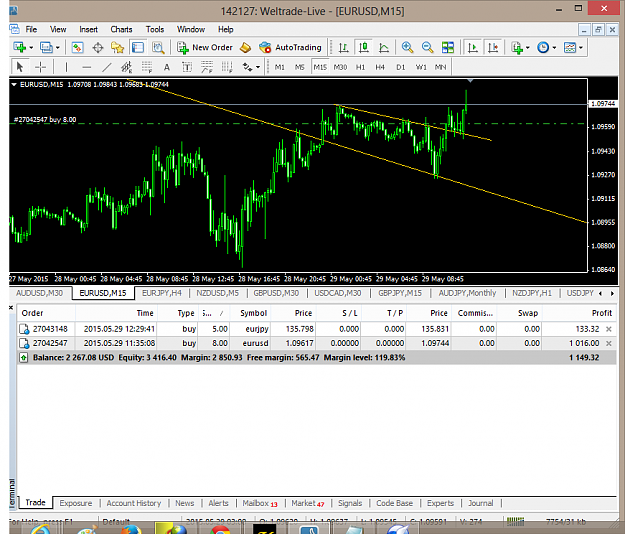Close eurusd order with its X

pyautogui.click(x=609, y=343)
